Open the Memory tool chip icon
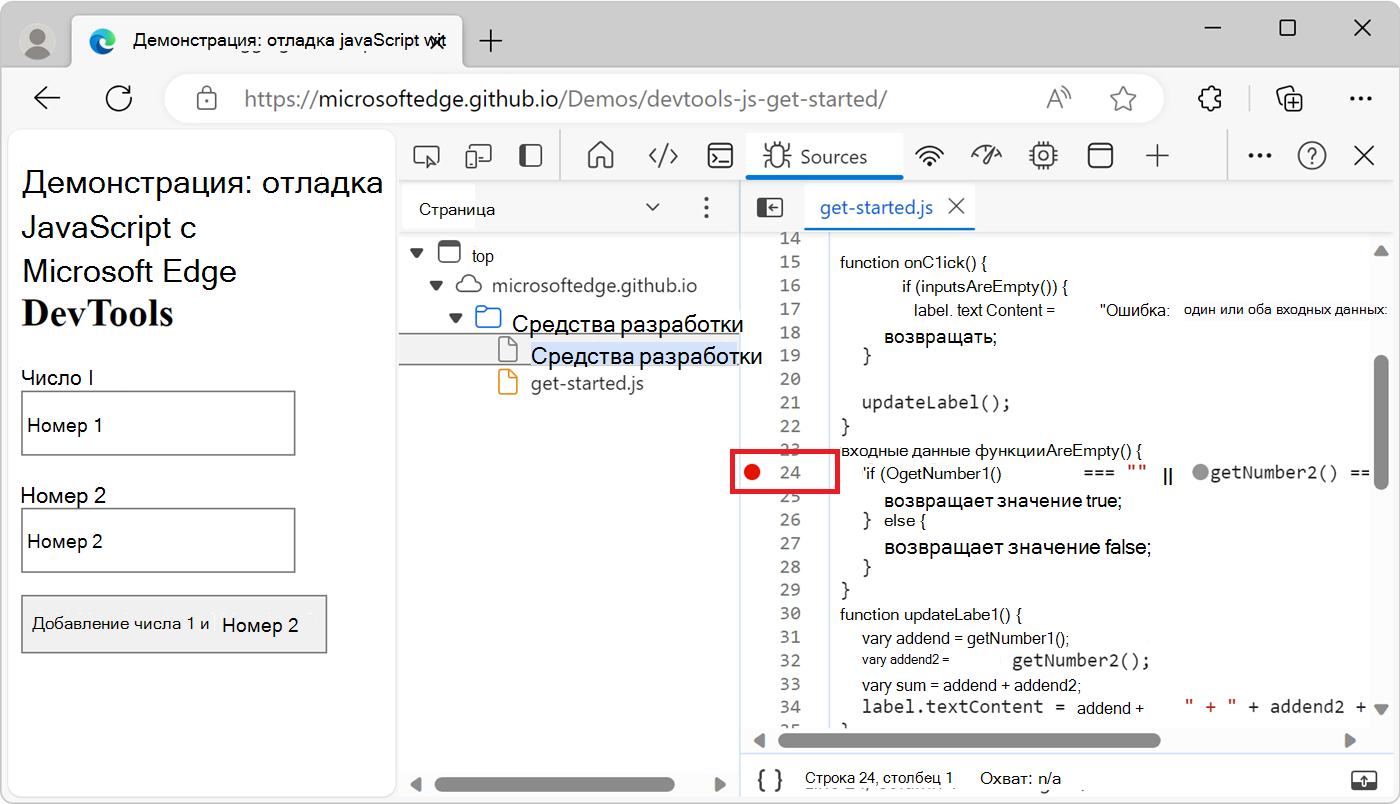 (1043, 156)
